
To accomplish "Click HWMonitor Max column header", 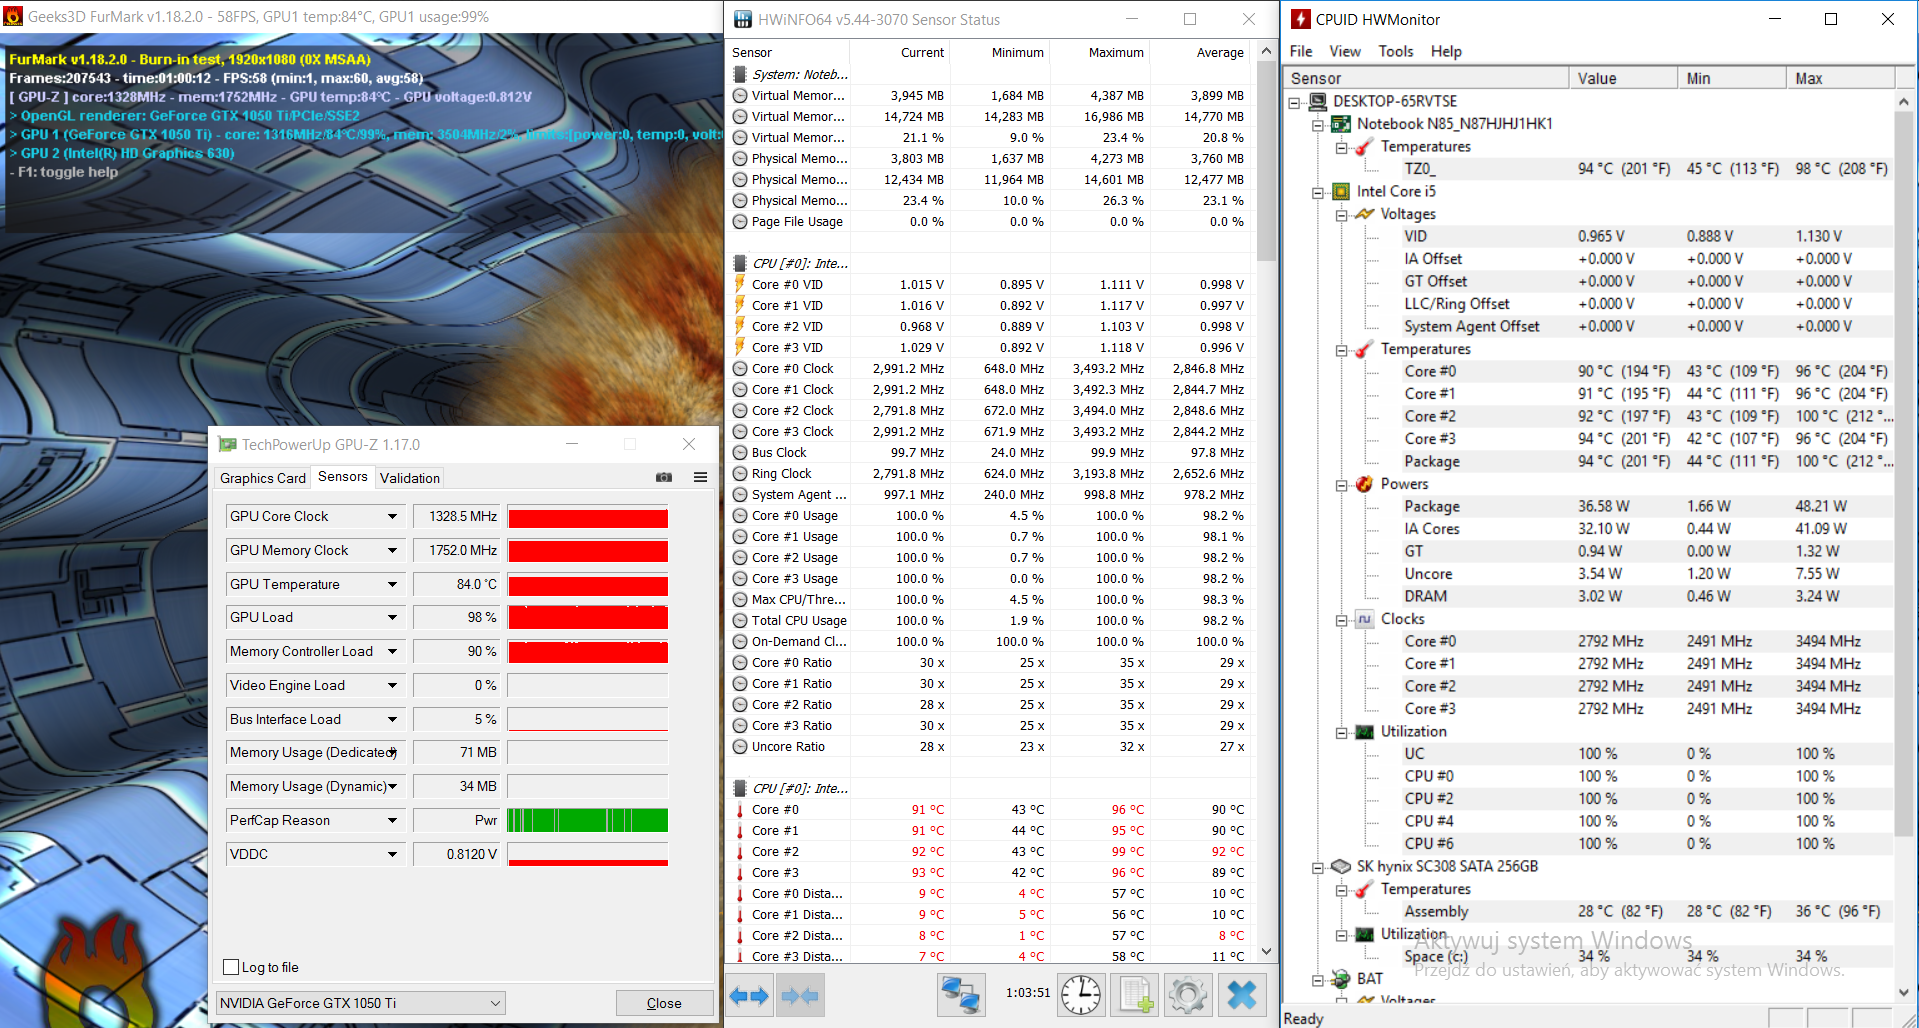I will pos(1840,78).
